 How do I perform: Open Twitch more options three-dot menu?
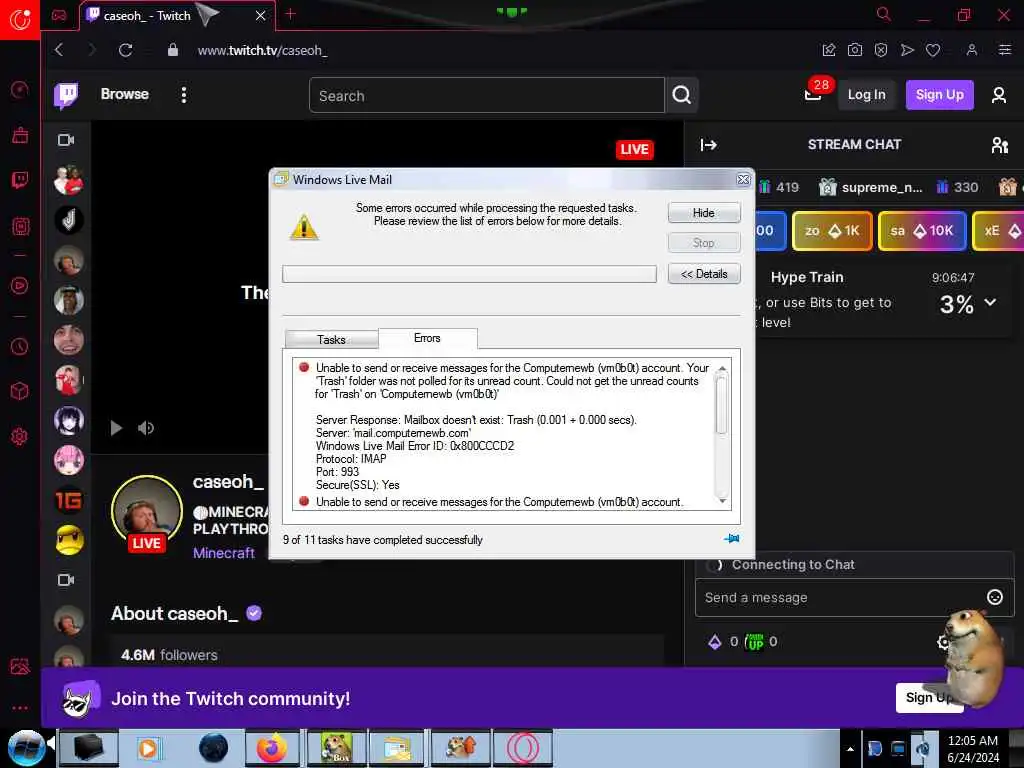(184, 95)
